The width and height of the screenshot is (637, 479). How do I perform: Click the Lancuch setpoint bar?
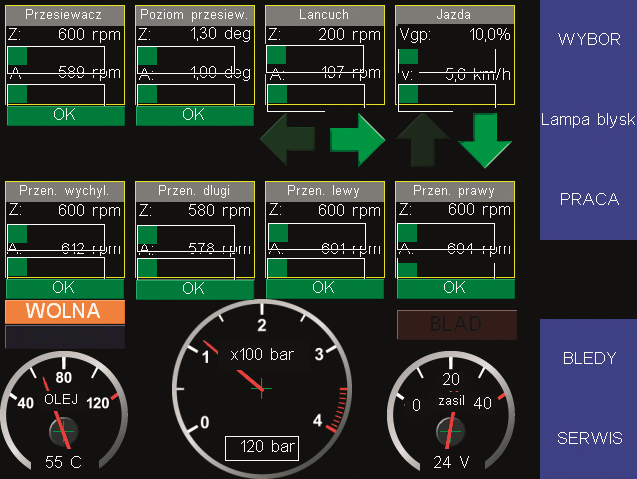[x=322, y=54]
